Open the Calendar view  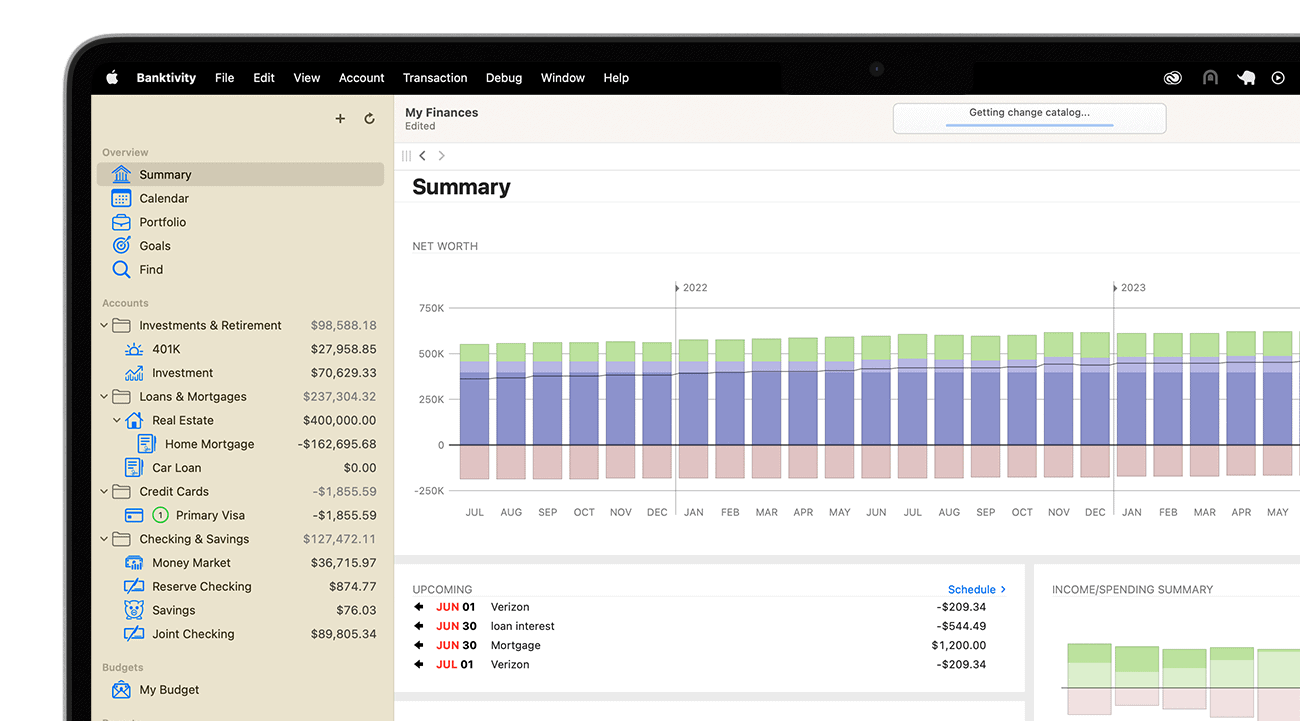(x=164, y=198)
